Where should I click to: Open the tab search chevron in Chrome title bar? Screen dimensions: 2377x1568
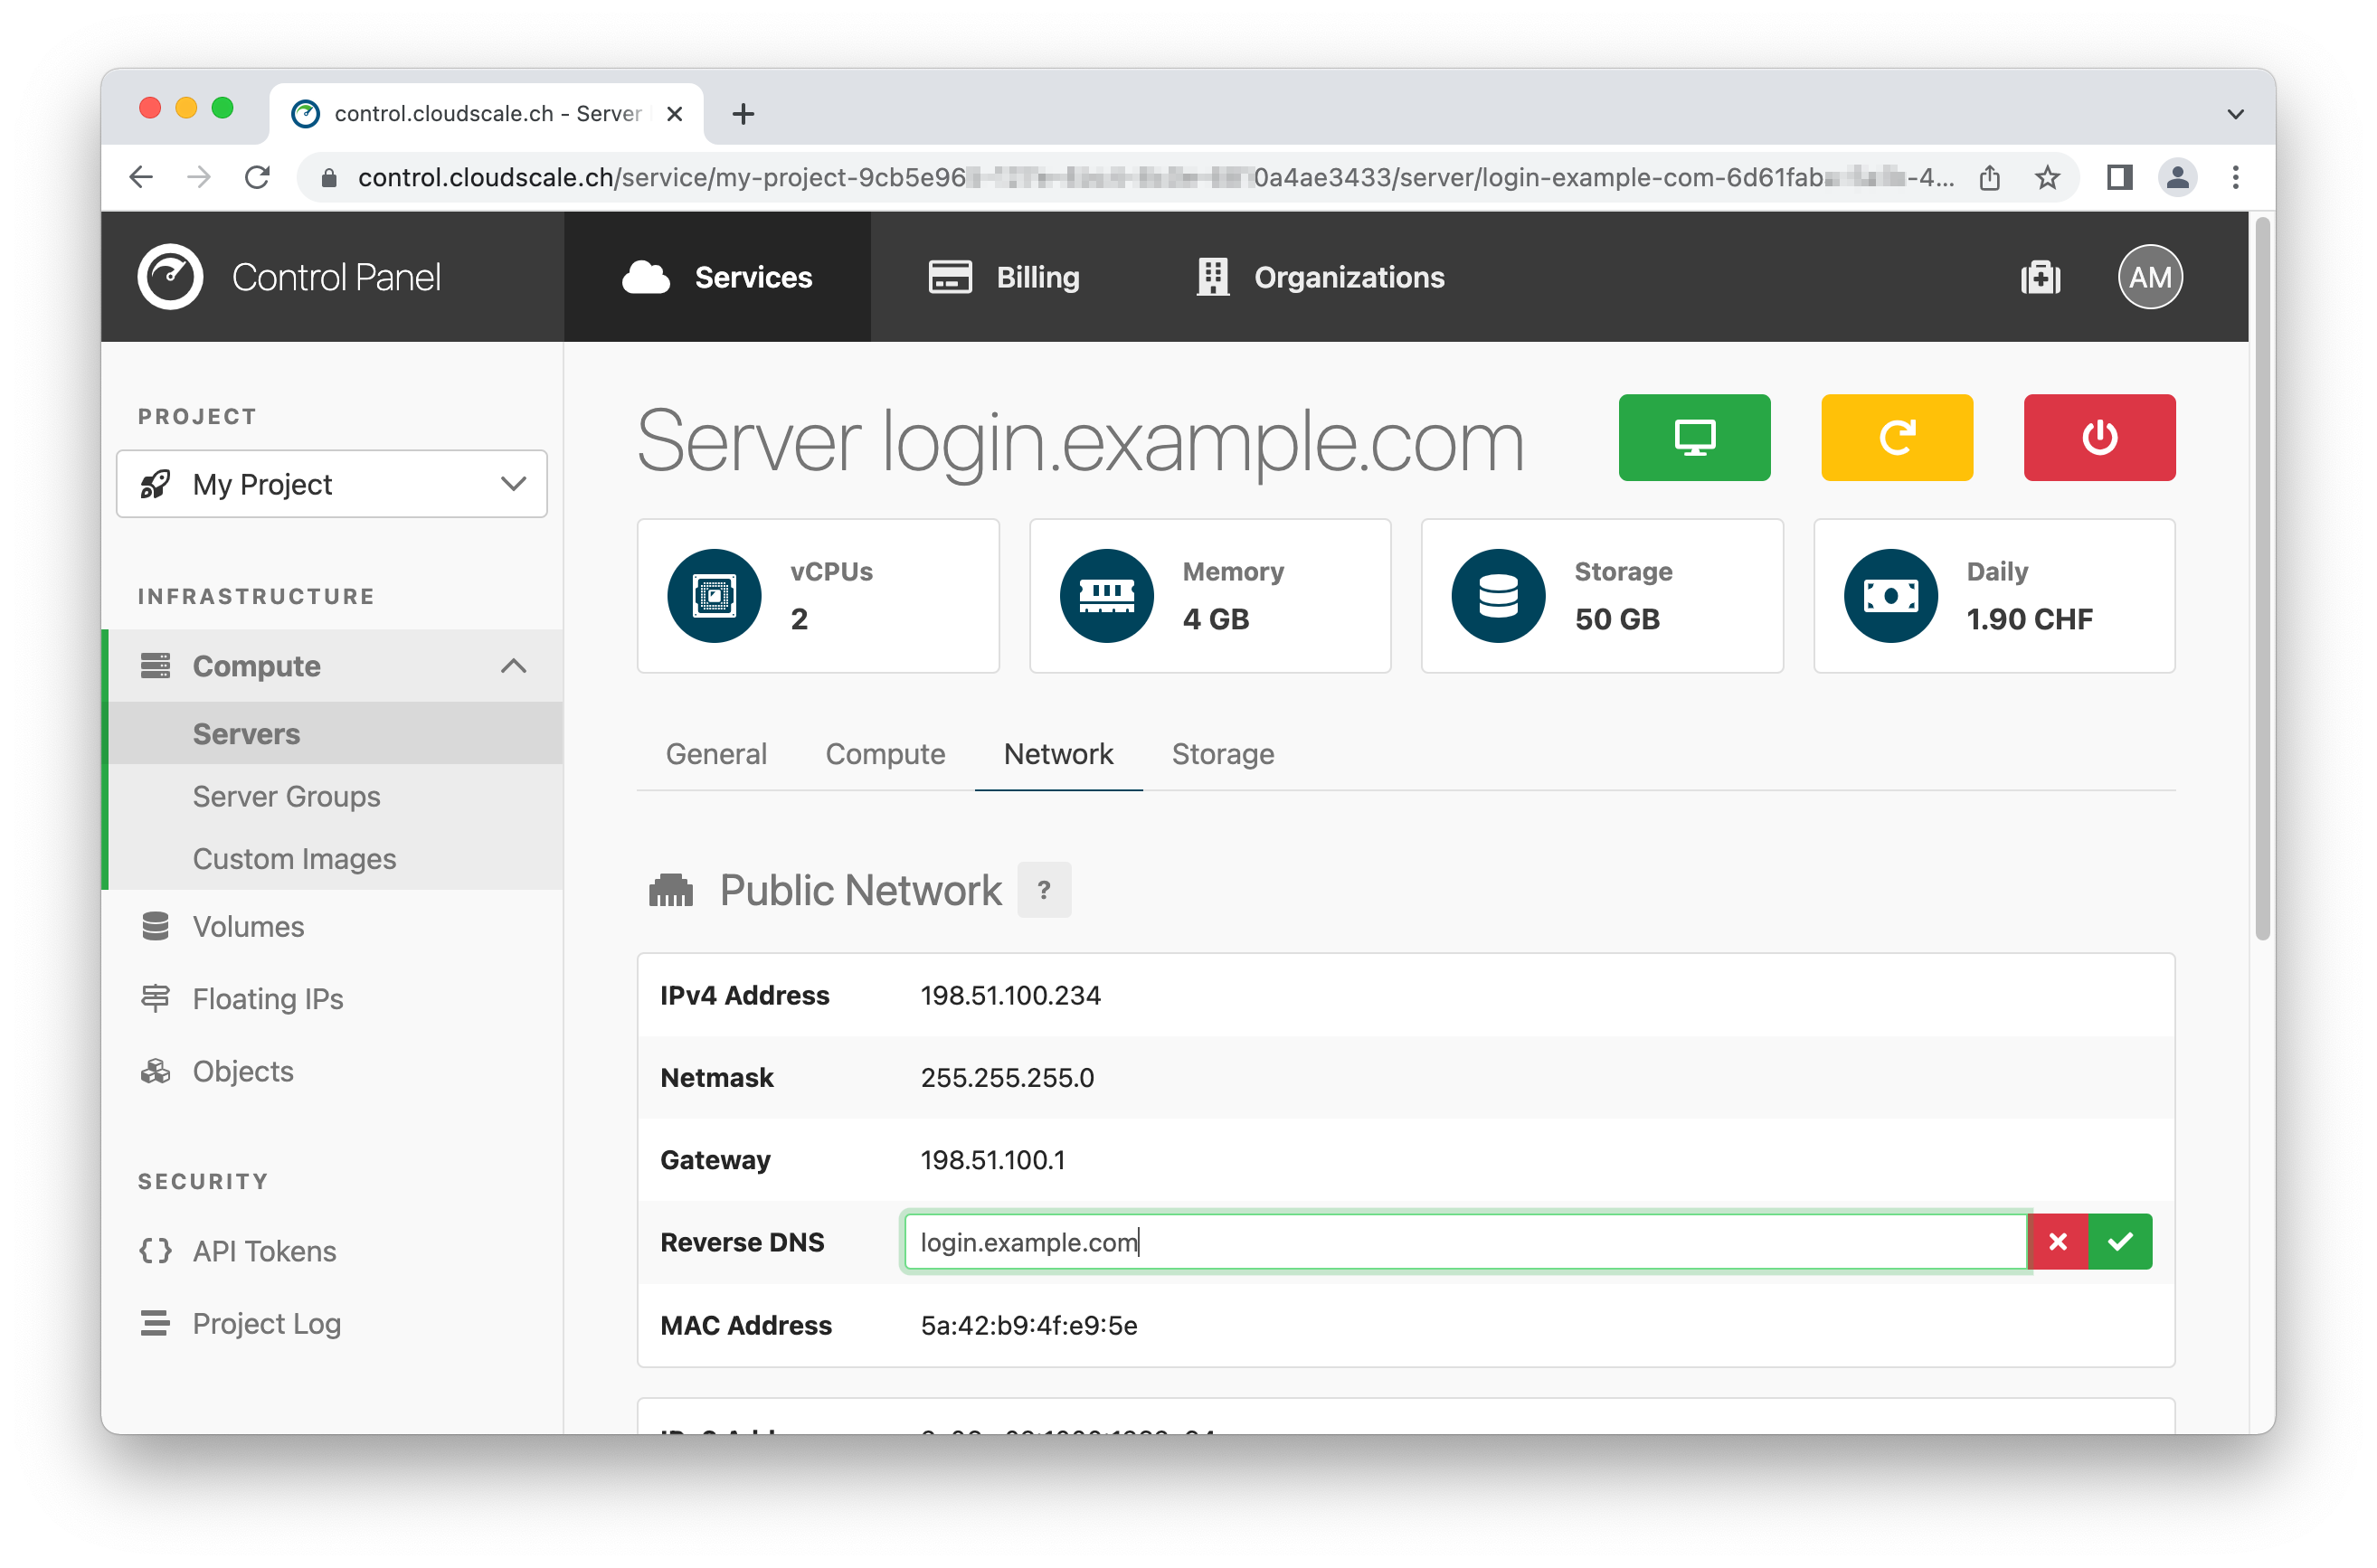[2235, 114]
